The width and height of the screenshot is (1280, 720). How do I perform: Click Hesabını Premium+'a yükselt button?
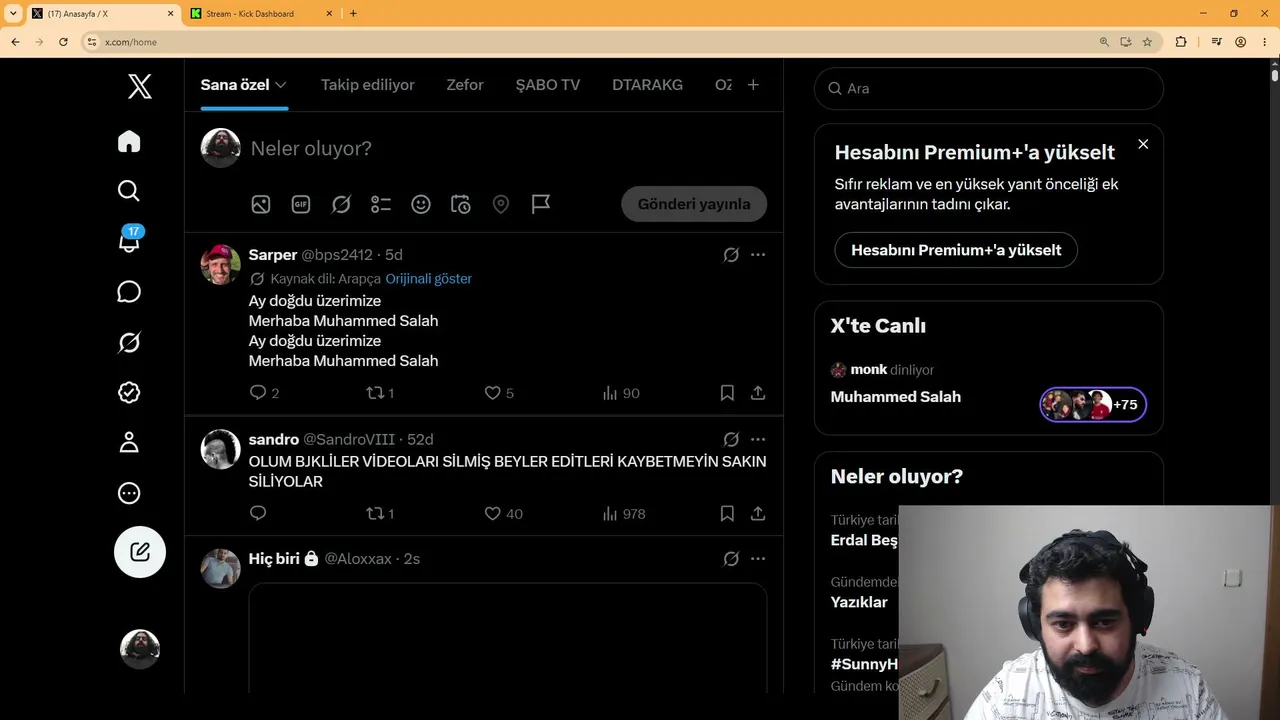pyautogui.click(x=956, y=250)
